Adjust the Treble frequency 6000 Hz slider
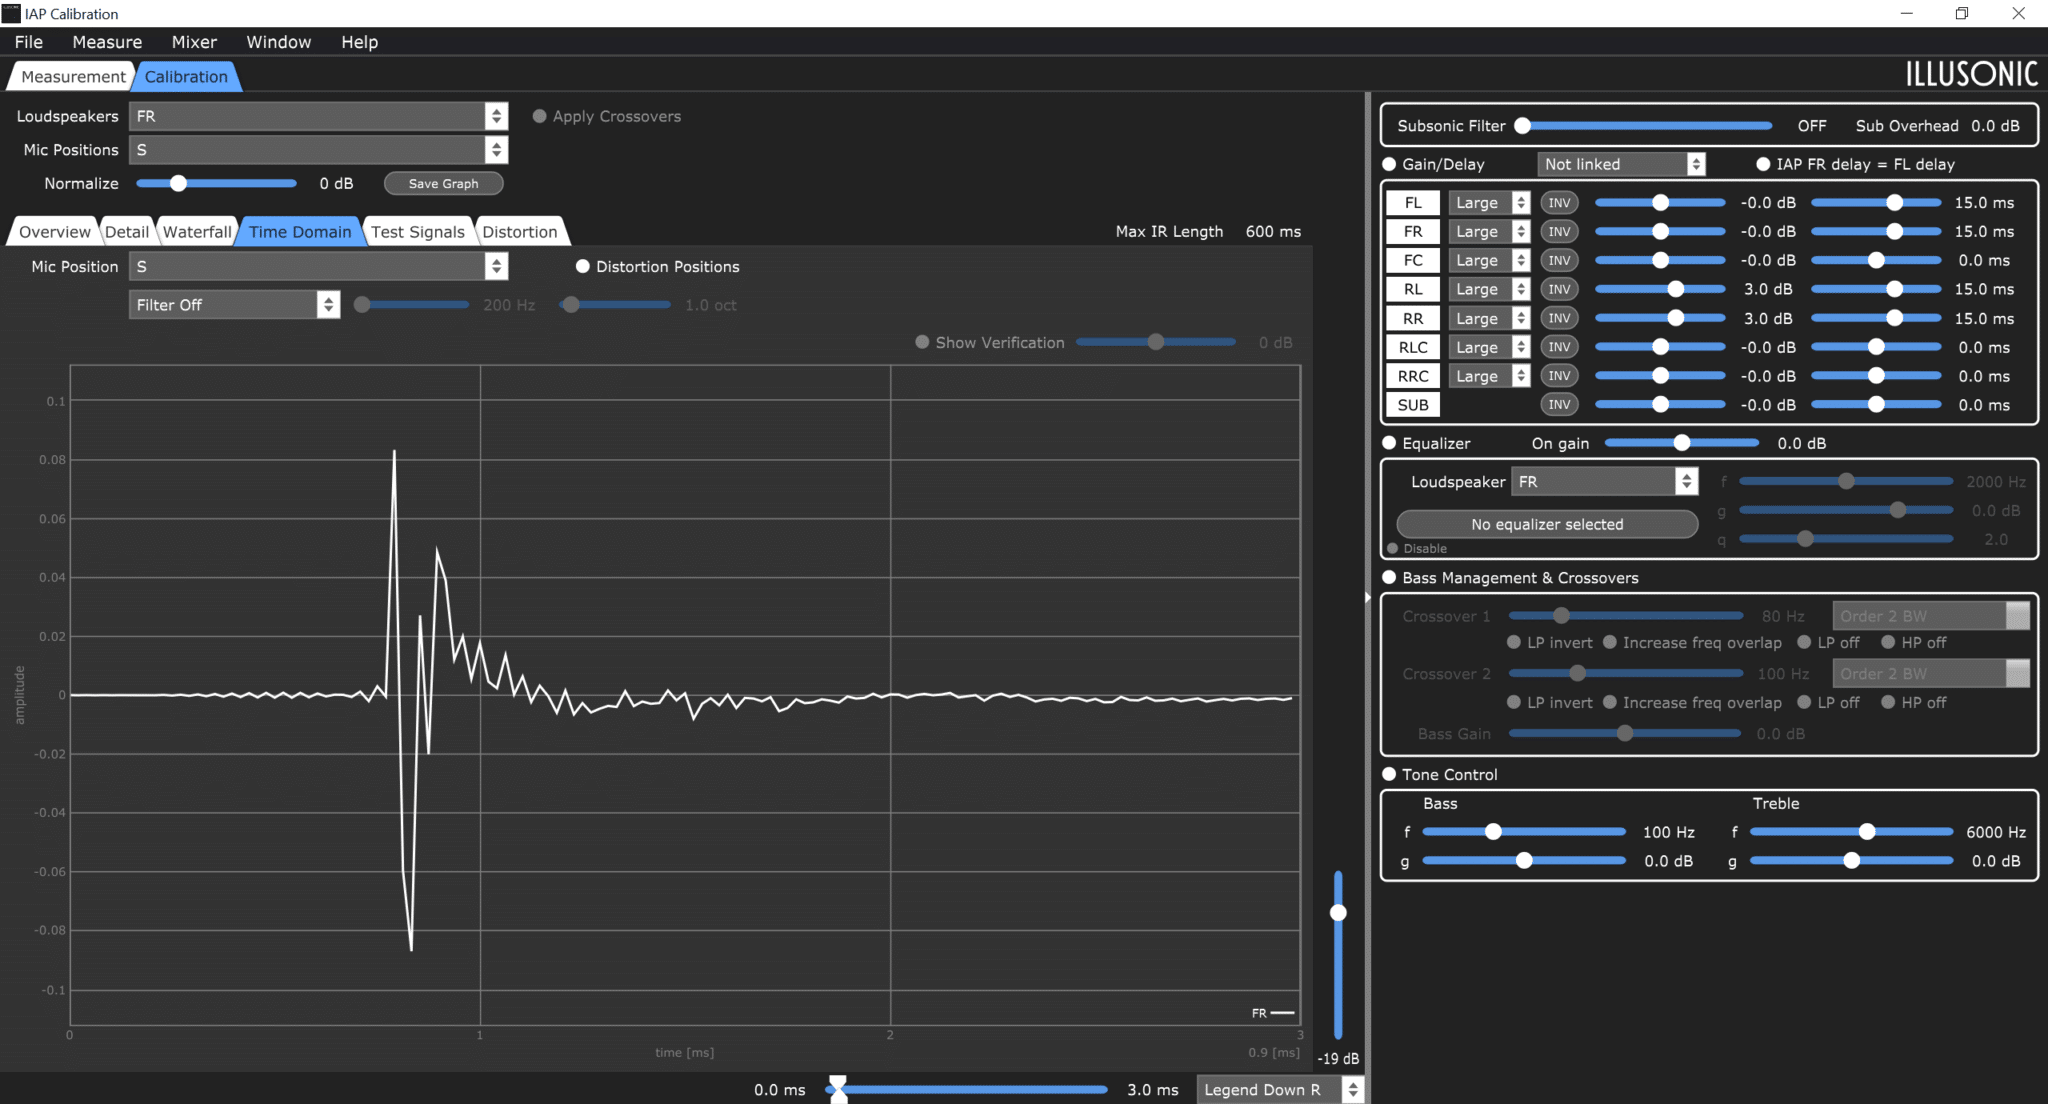The width and height of the screenshot is (2048, 1104). 1851,832
